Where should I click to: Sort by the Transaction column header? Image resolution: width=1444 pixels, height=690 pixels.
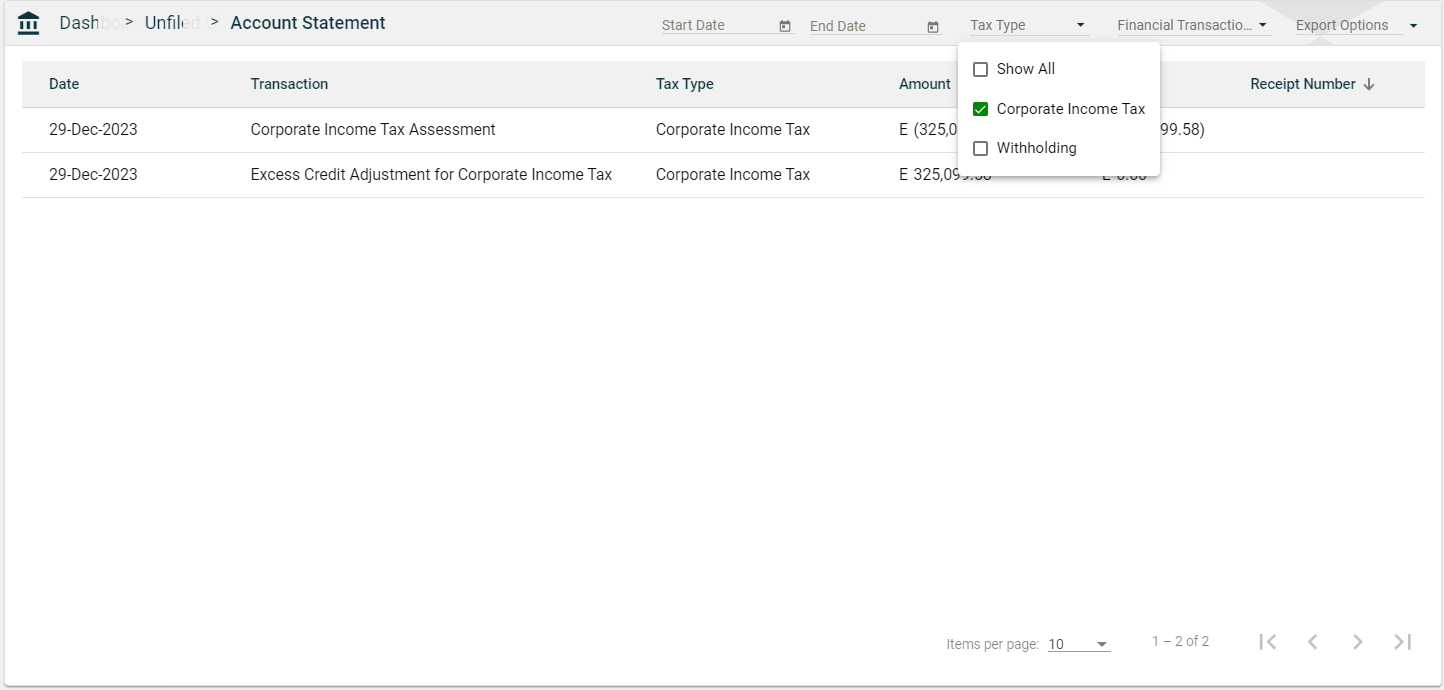click(x=289, y=84)
